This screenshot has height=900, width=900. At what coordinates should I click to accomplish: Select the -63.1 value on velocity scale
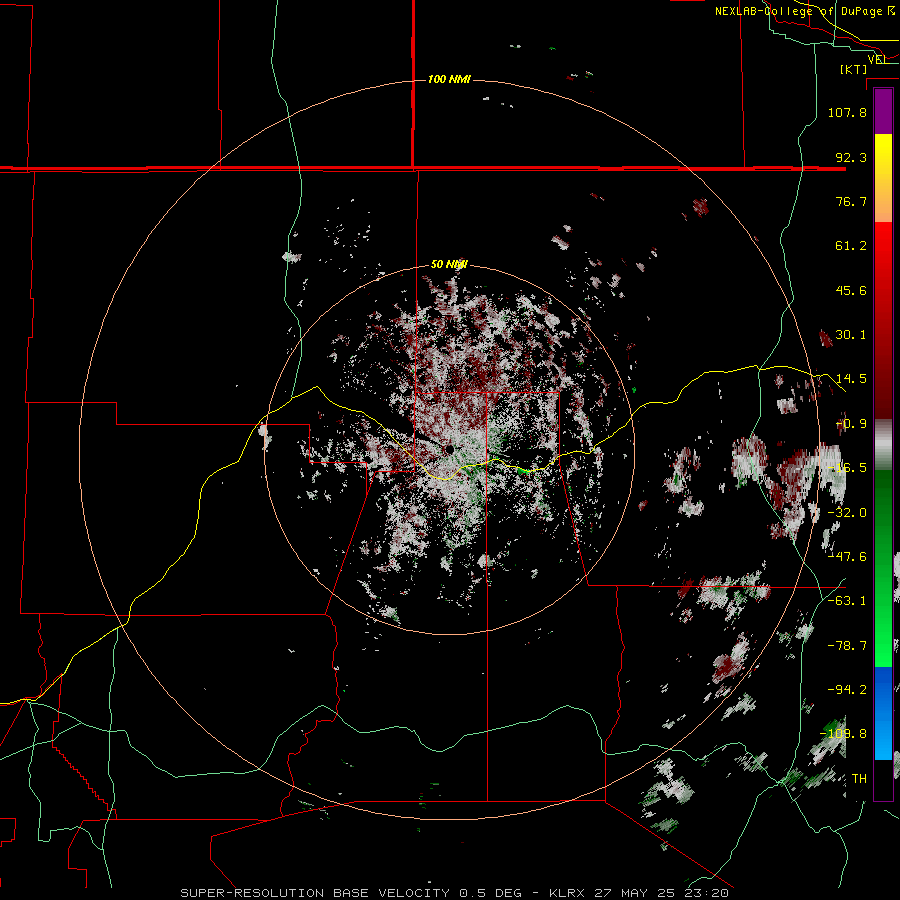coord(847,601)
